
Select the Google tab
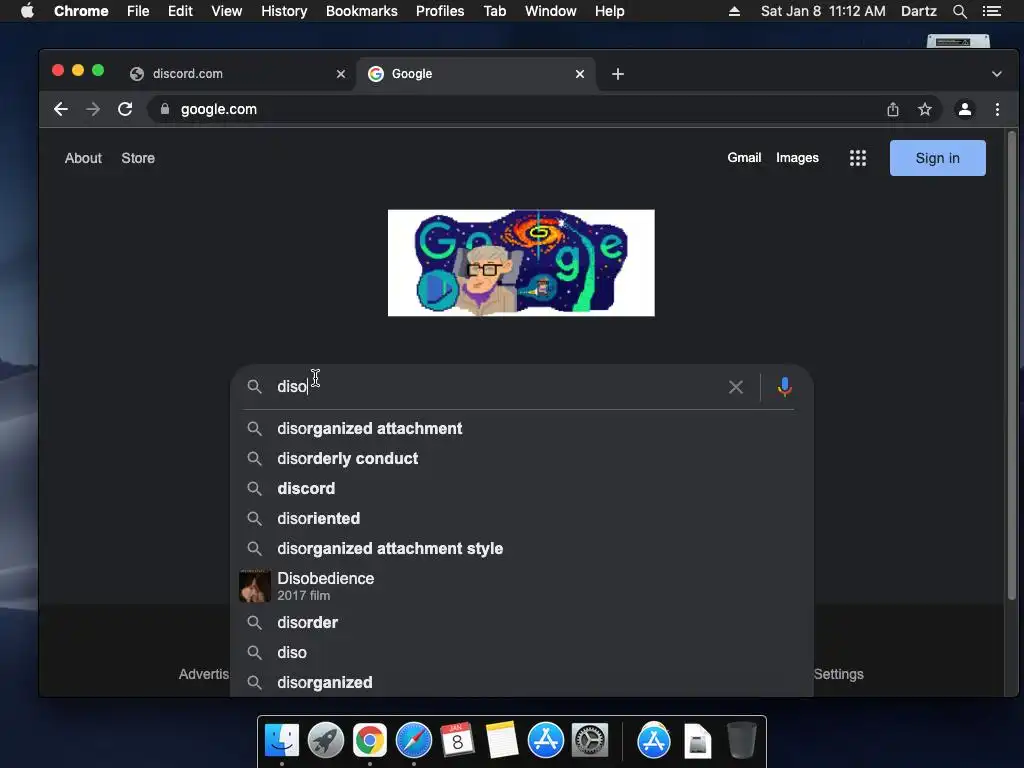477,74
